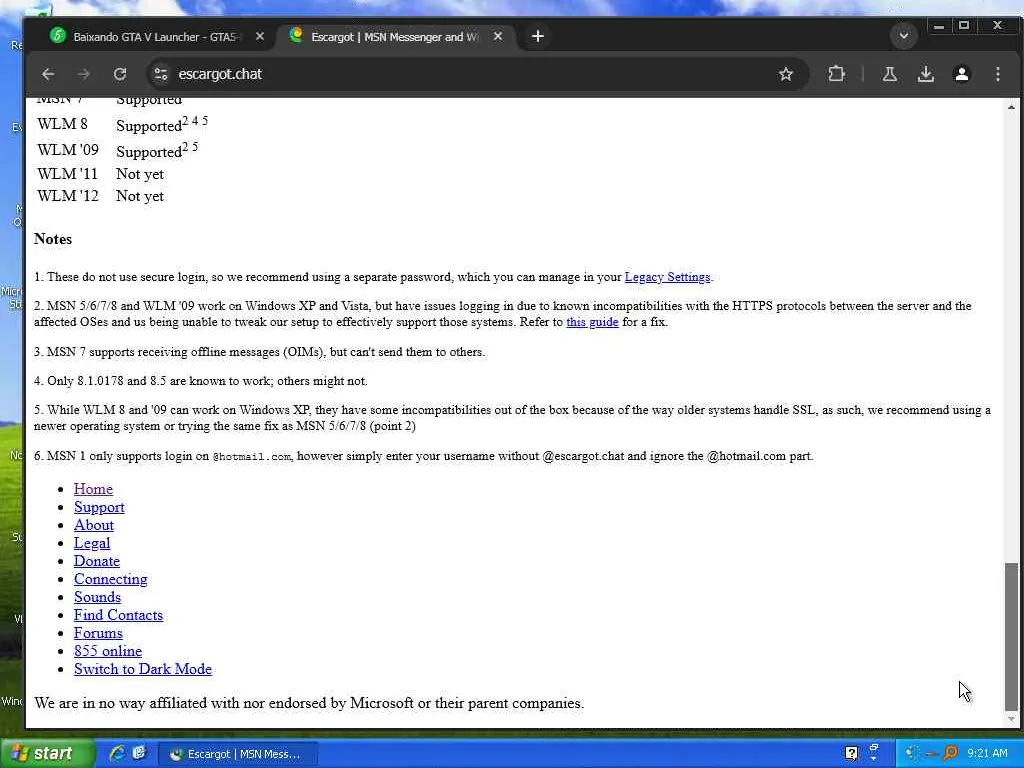Open the About link
Screen dimensions: 1024x768
click(94, 525)
